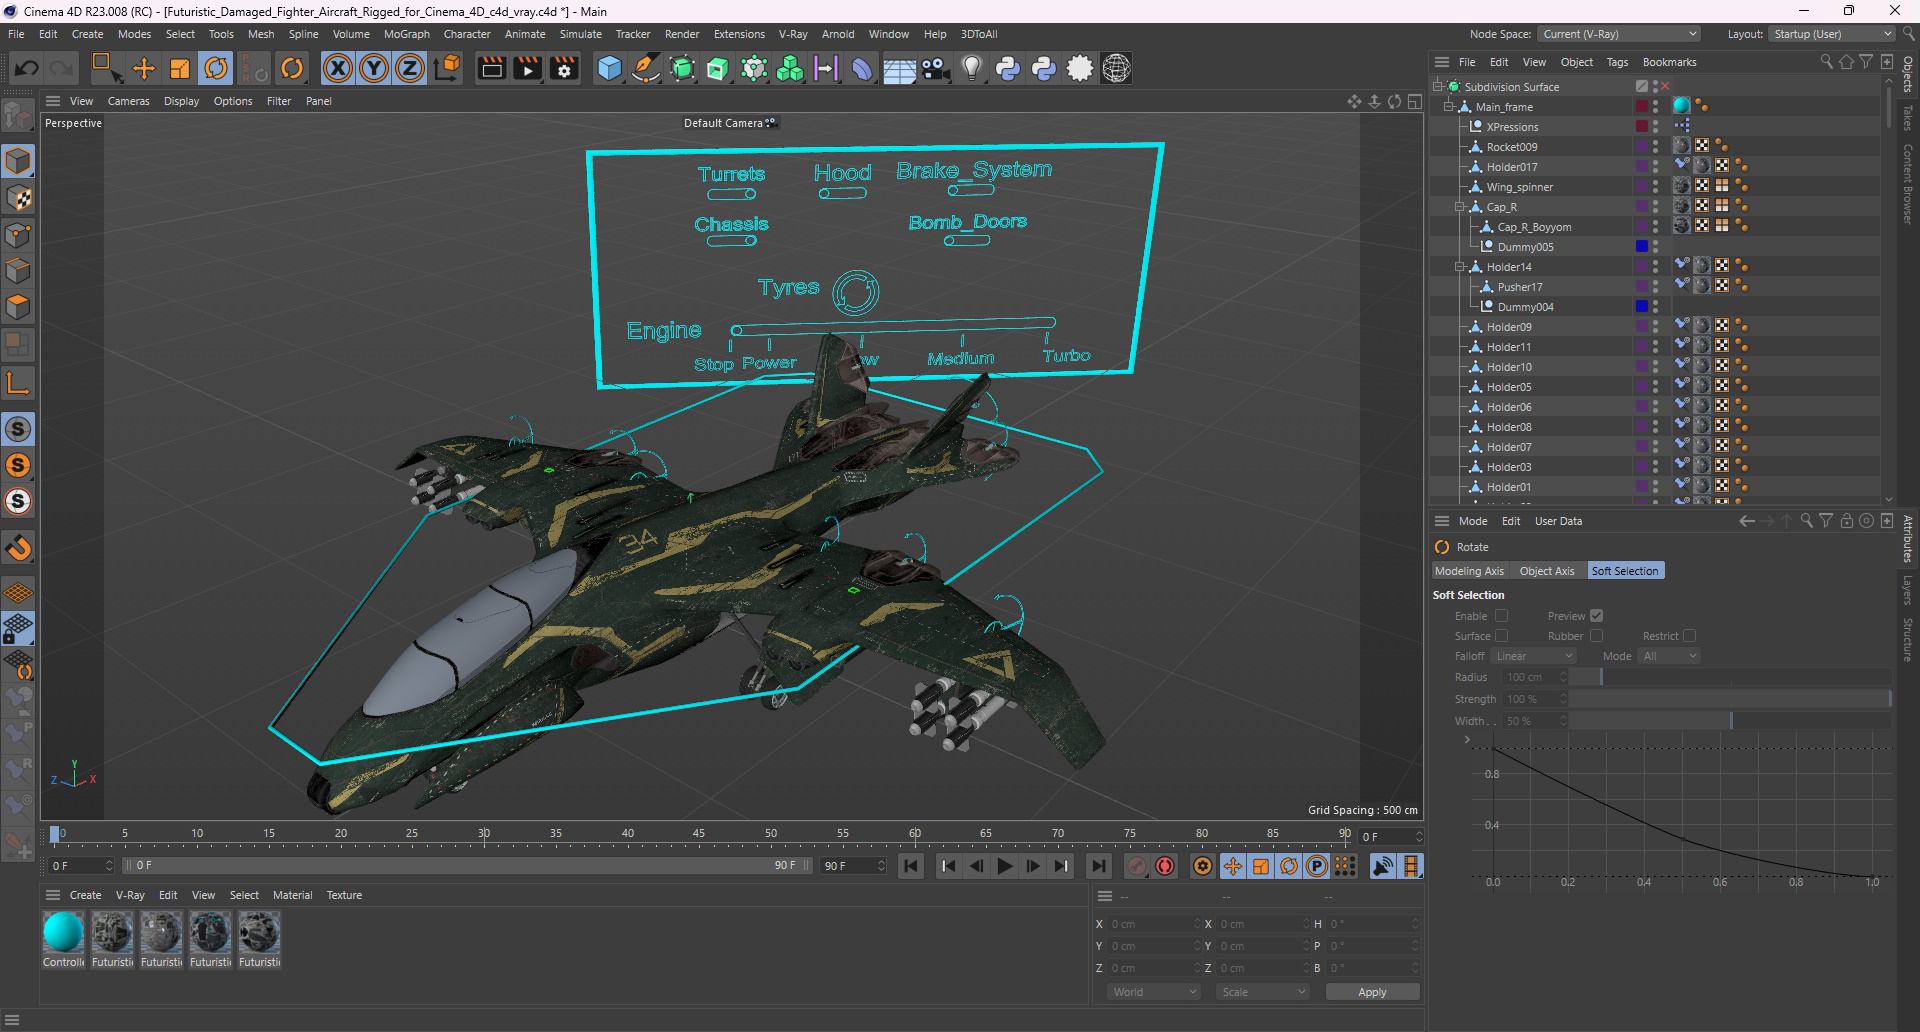Toggle Preview checkbox
The height and width of the screenshot is (1032, 1920).
tap(1596, 616)
